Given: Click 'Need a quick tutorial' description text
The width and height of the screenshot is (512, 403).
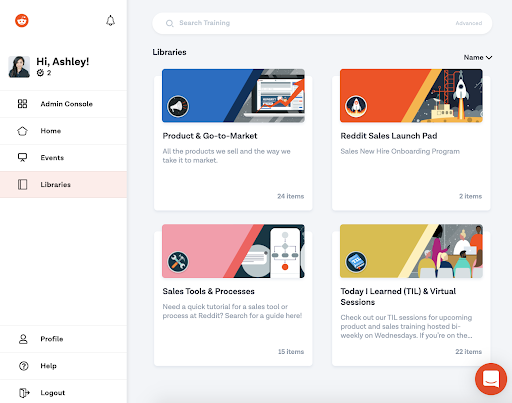Looking at the screenshot, I should coord(232,311).
